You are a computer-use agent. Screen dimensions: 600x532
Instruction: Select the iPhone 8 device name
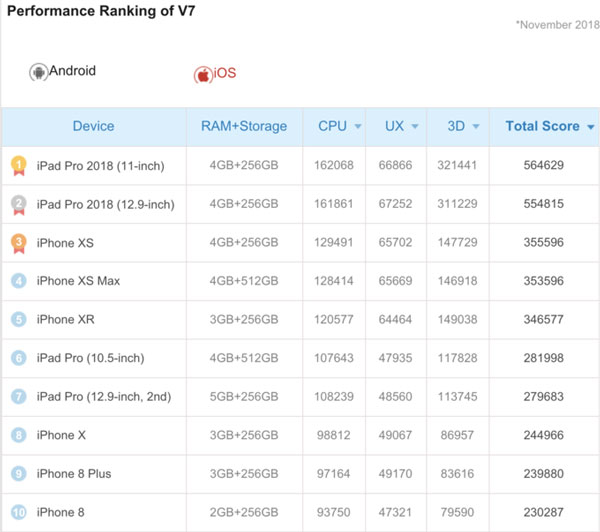(x=60, y=512)
